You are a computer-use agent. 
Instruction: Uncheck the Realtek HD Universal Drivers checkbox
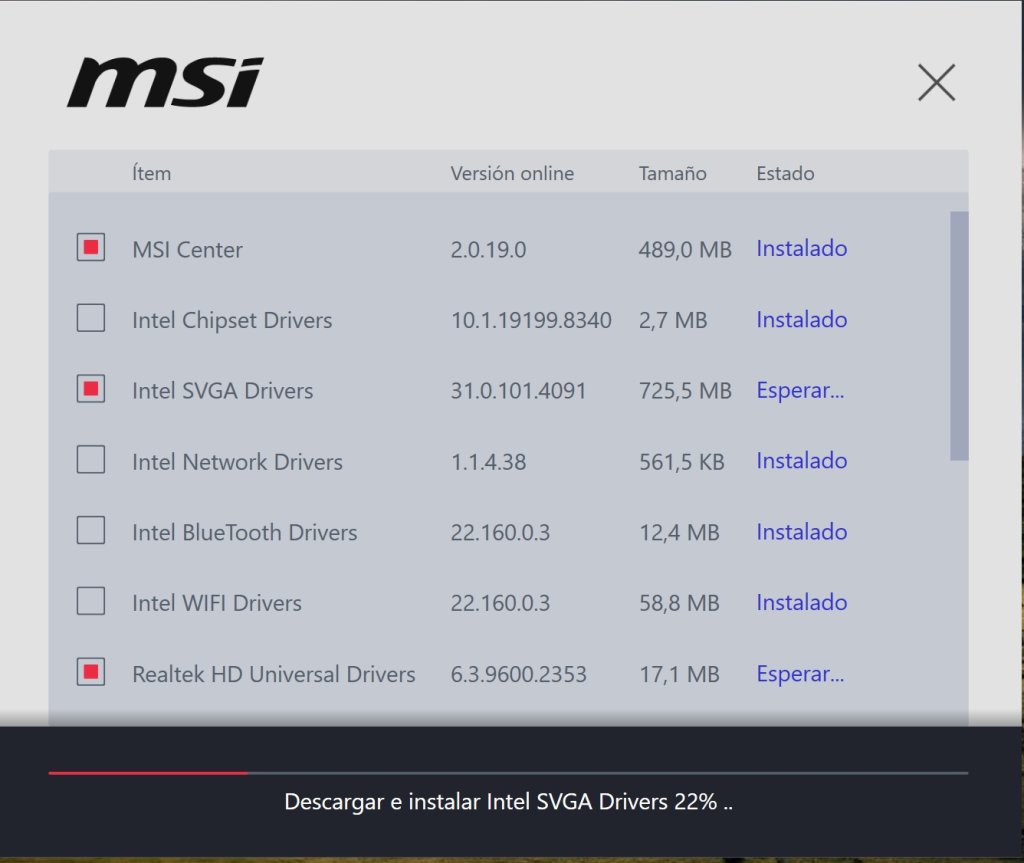coord(91,672)
